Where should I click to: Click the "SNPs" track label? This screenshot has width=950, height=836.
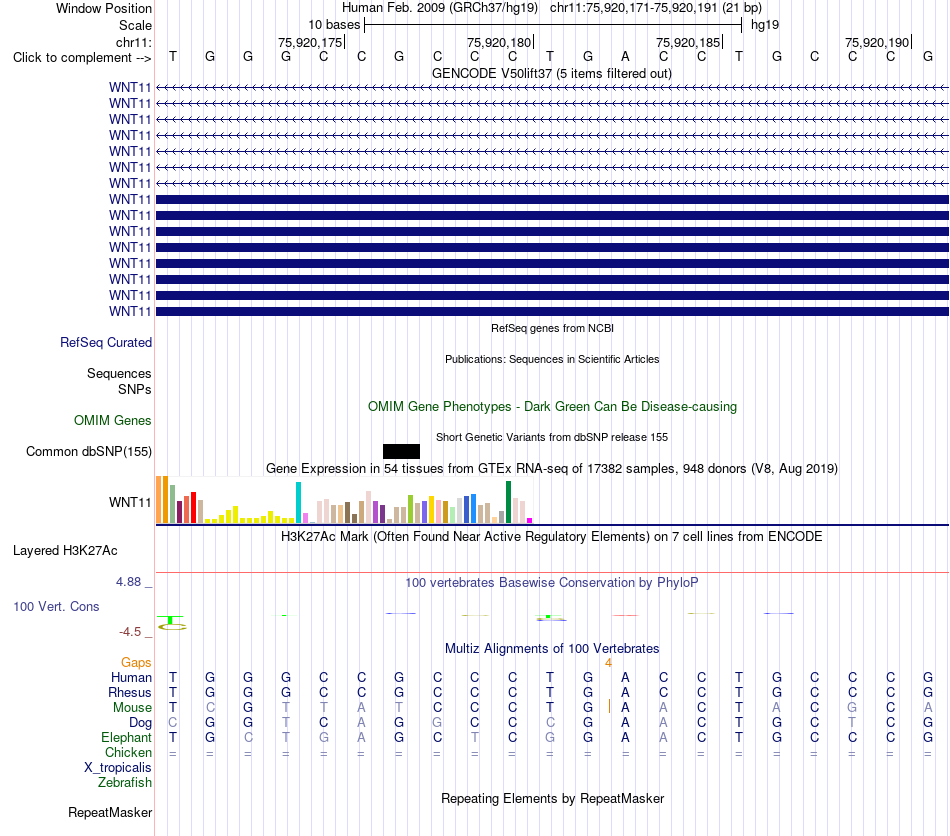click(135, 390)
